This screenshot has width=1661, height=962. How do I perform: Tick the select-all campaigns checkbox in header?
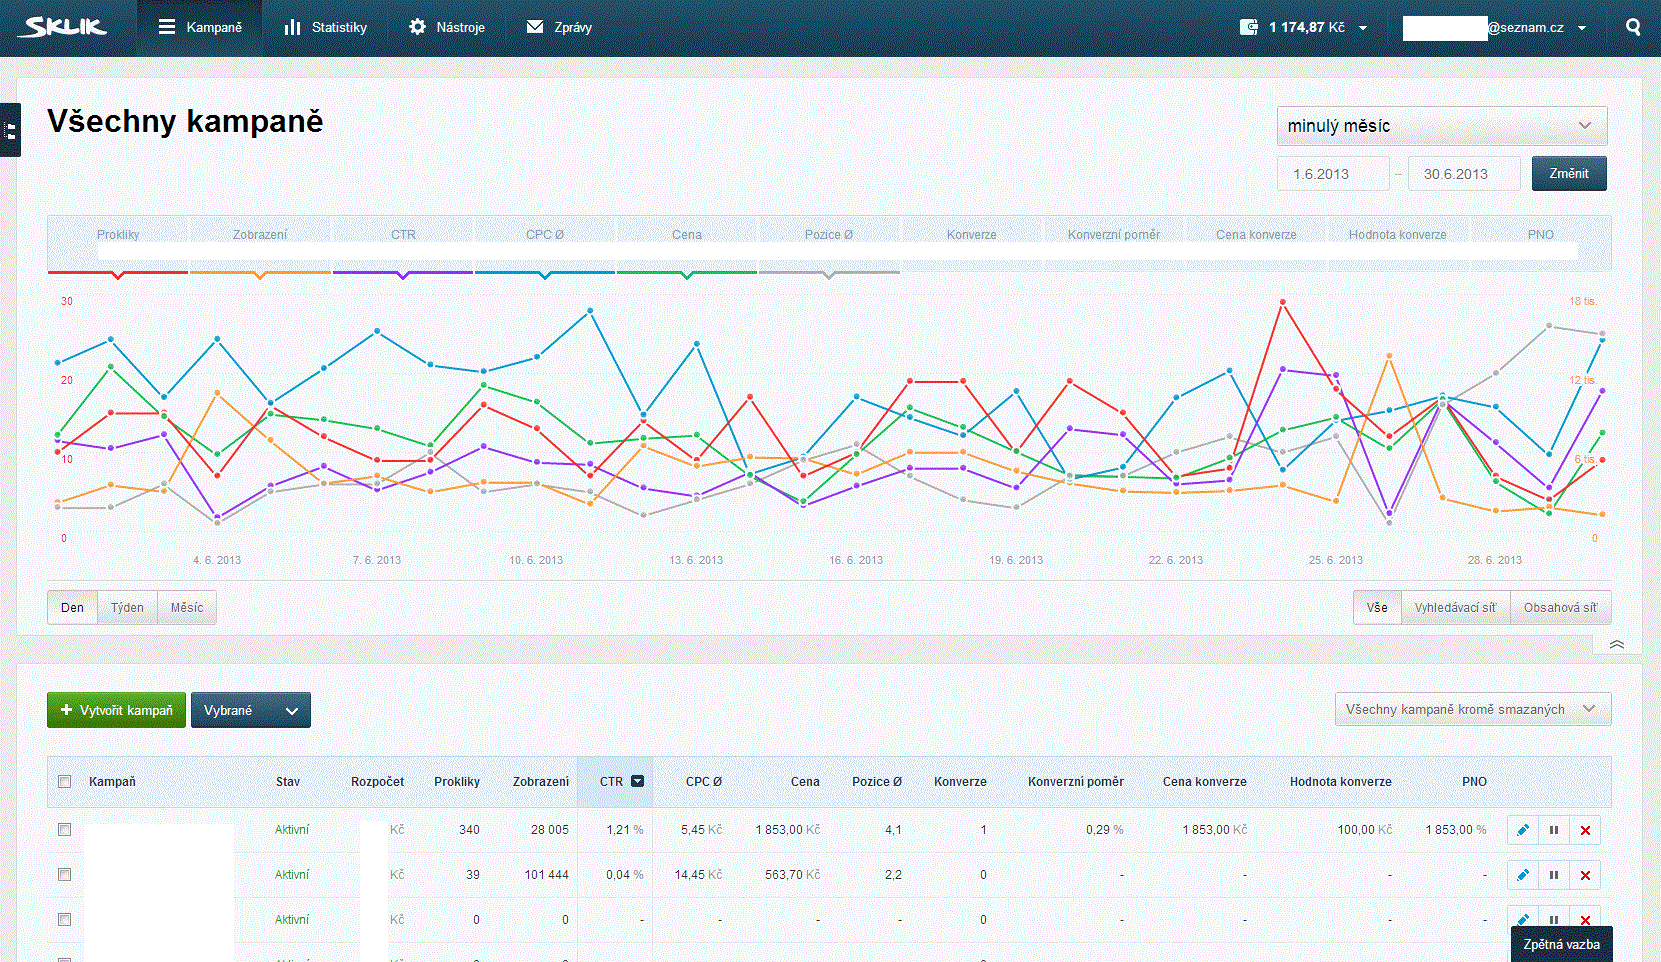point(65,782)
